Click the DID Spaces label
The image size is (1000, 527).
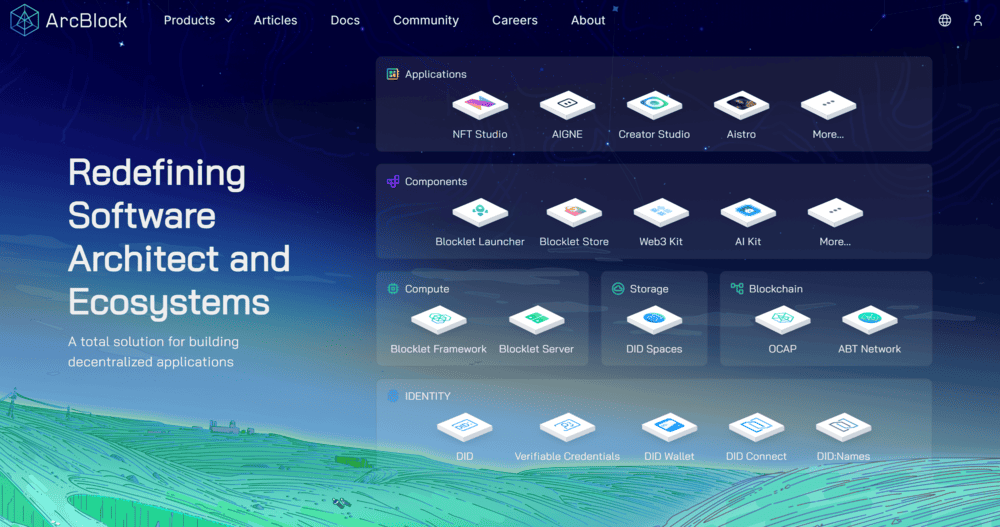tap(654, 348)
